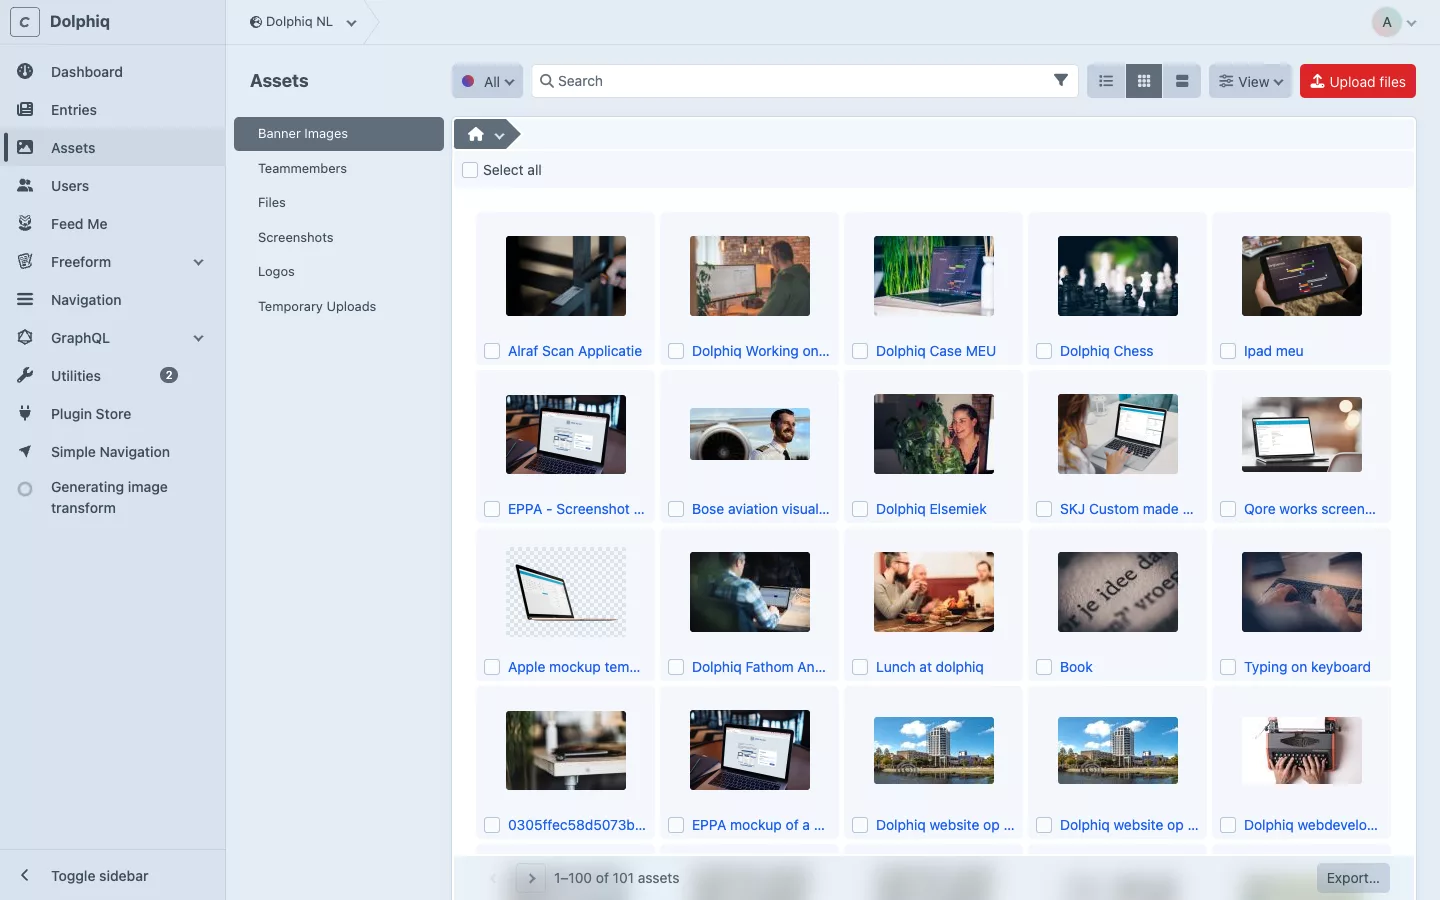Viewport: 1440px width, 900px height.
Task: Open the View options dropdown
Action: [1250, 82]
